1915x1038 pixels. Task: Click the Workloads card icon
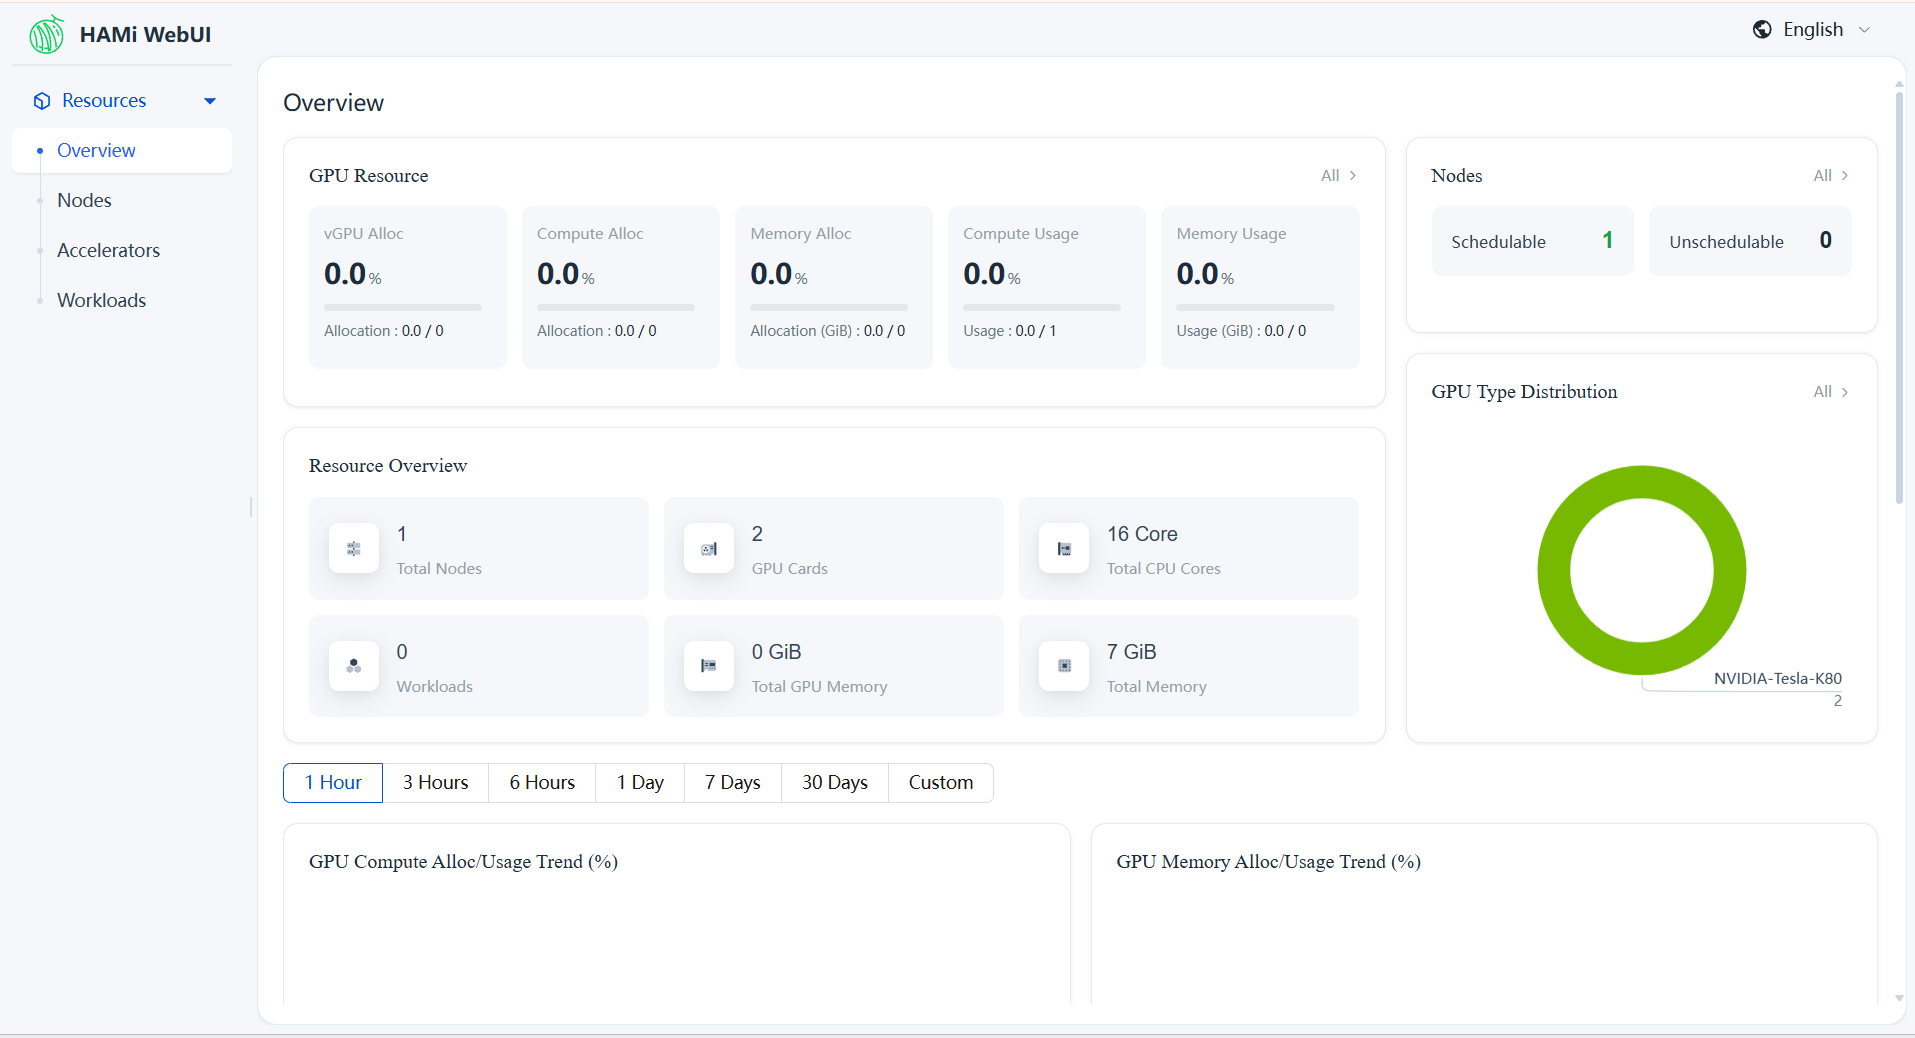click(x=354, y=666)
